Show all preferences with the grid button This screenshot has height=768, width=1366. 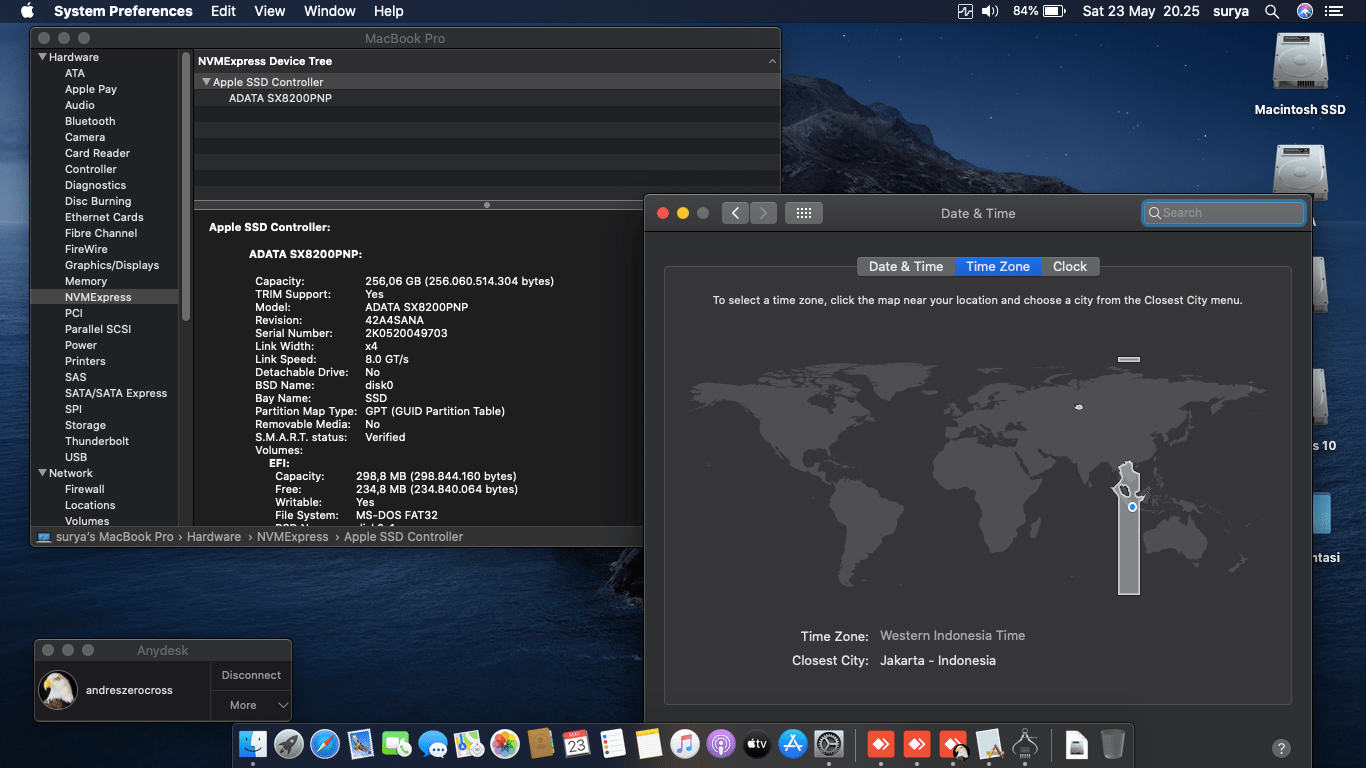pyautogui.click(x=803, y=213)
